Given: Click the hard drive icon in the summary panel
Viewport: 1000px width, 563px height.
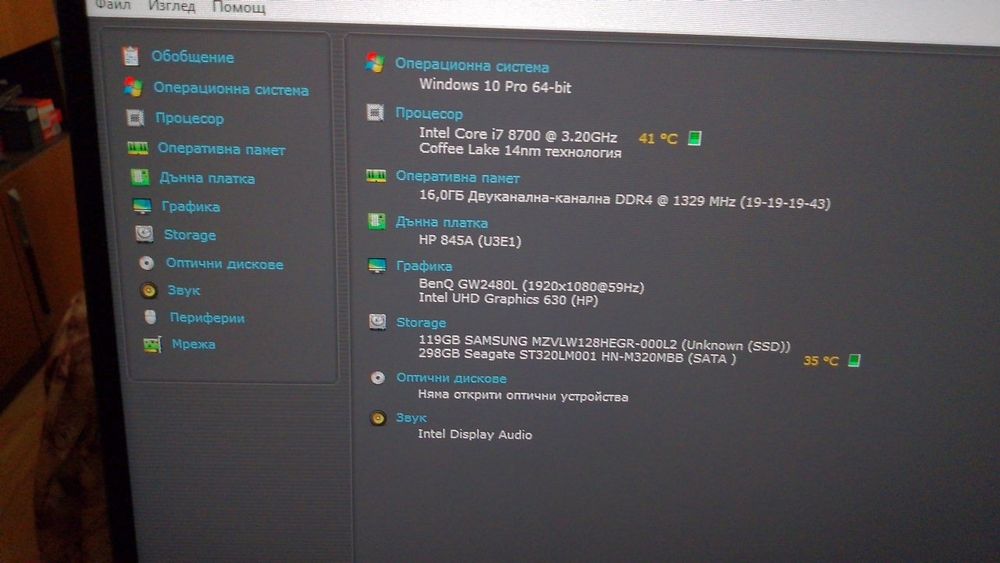Looking at the screenshot, I should pos(378,321).
